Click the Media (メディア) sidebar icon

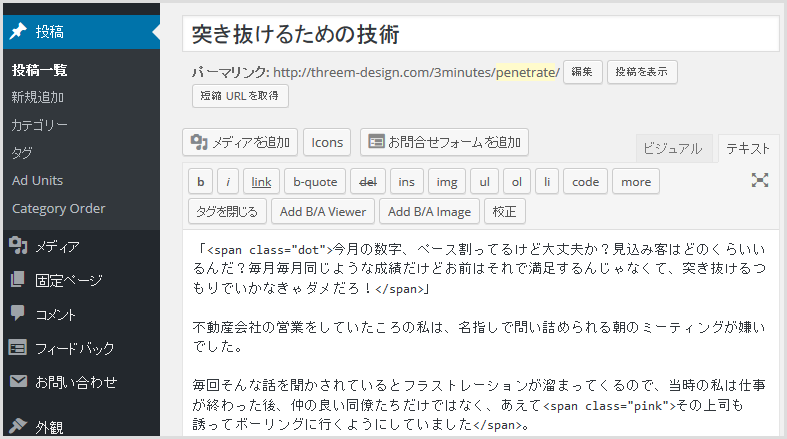pos(18,247)
